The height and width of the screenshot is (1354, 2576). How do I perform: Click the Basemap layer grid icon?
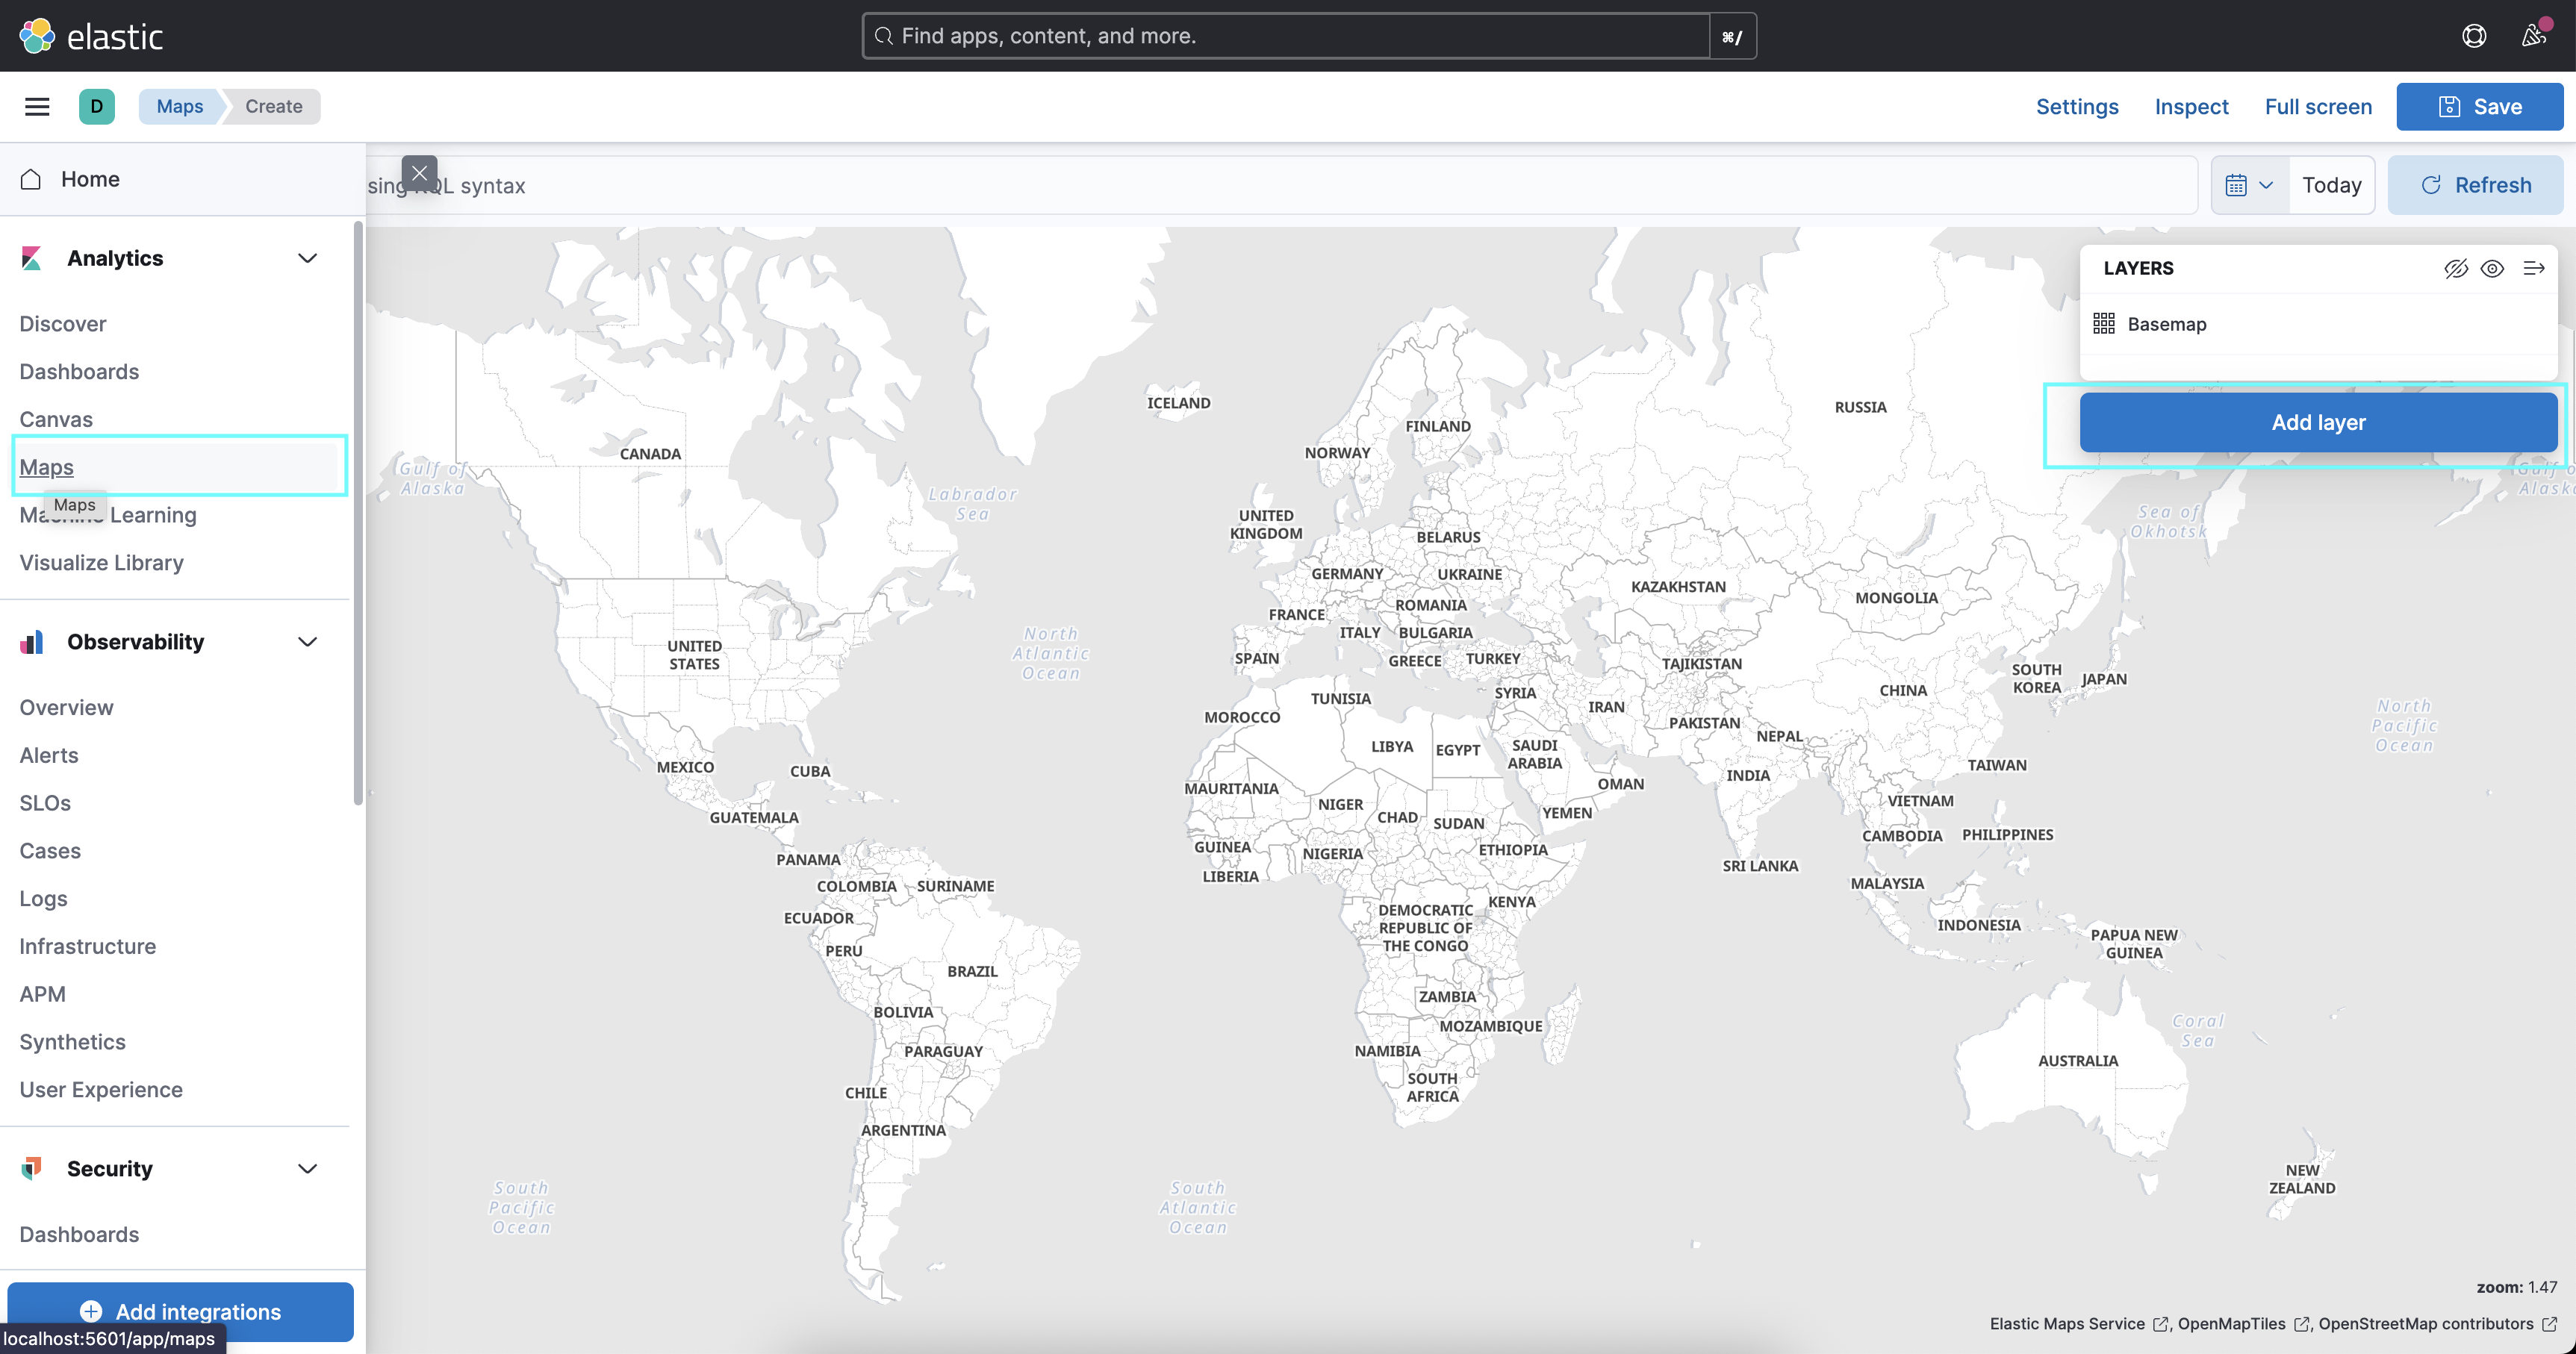coord(2103,323)
